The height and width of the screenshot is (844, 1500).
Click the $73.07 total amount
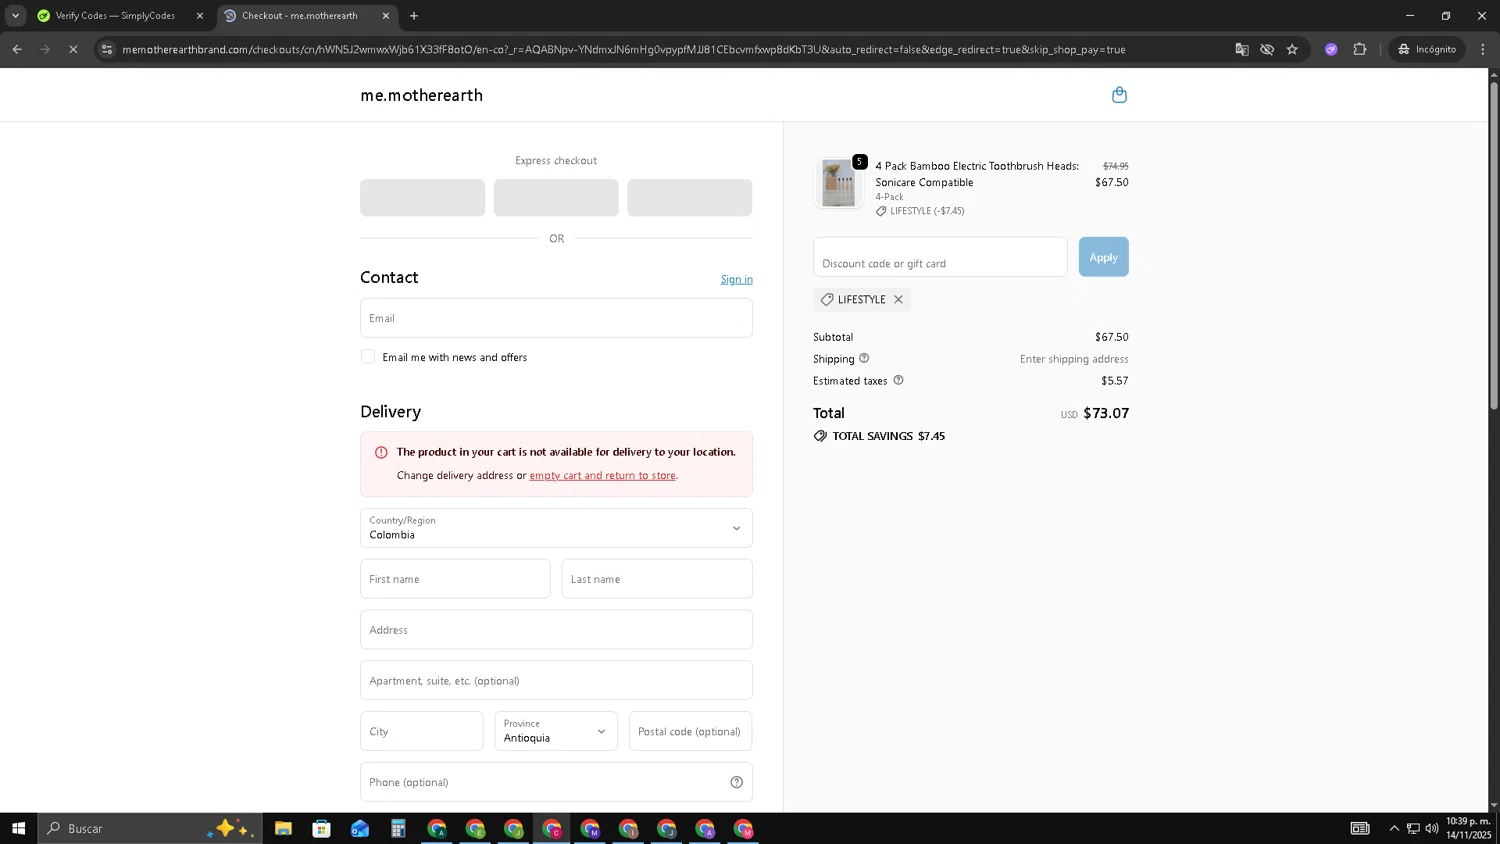pyautogui.click(x=1106, y=413)
